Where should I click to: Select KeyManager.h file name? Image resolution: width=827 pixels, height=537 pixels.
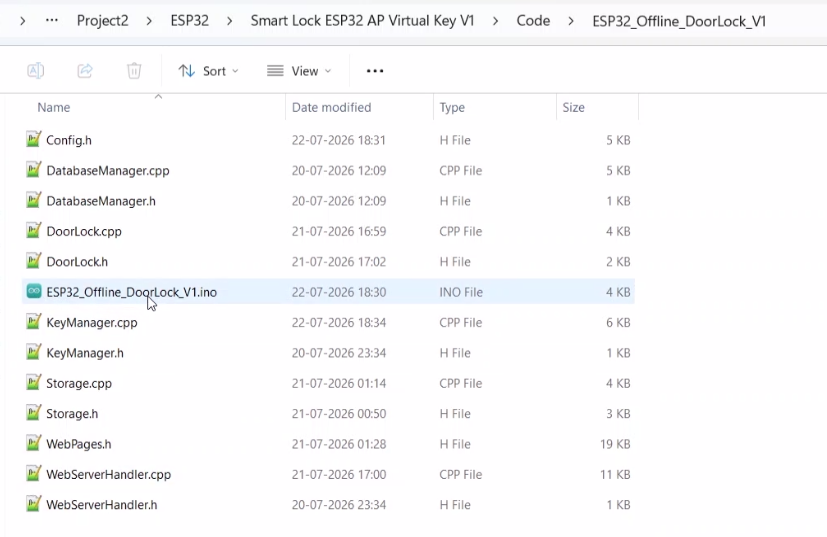pyautogui.click(x=85, y=353)
